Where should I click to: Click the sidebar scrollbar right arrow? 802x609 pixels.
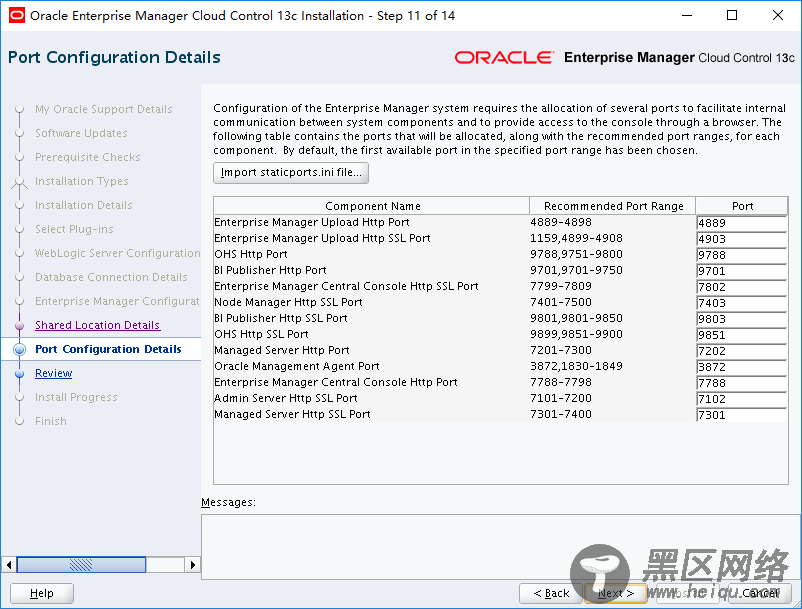point(192,565)
